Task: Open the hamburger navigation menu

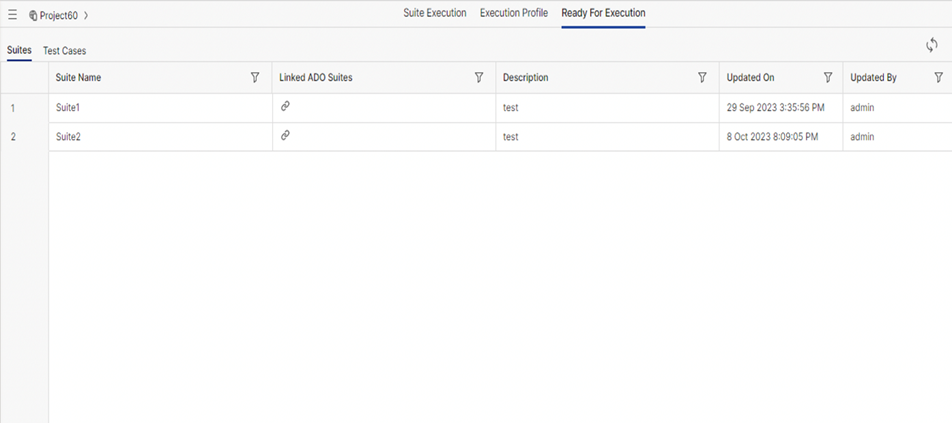Action: [x=12, y=15]
